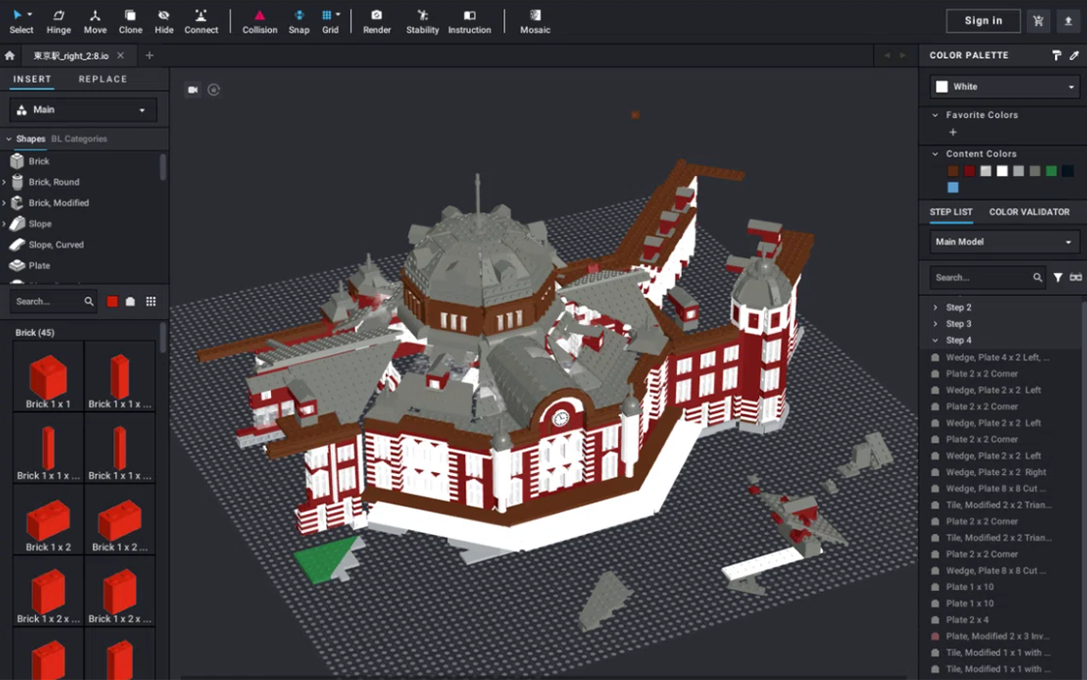Open Instruction maker

click(469, 21)
